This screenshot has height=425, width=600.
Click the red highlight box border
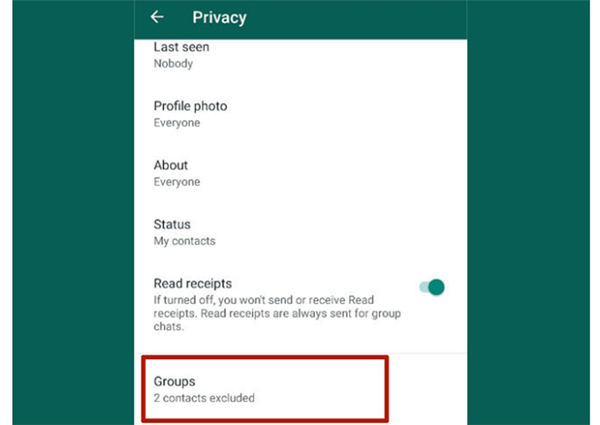(x=265, y=358)
